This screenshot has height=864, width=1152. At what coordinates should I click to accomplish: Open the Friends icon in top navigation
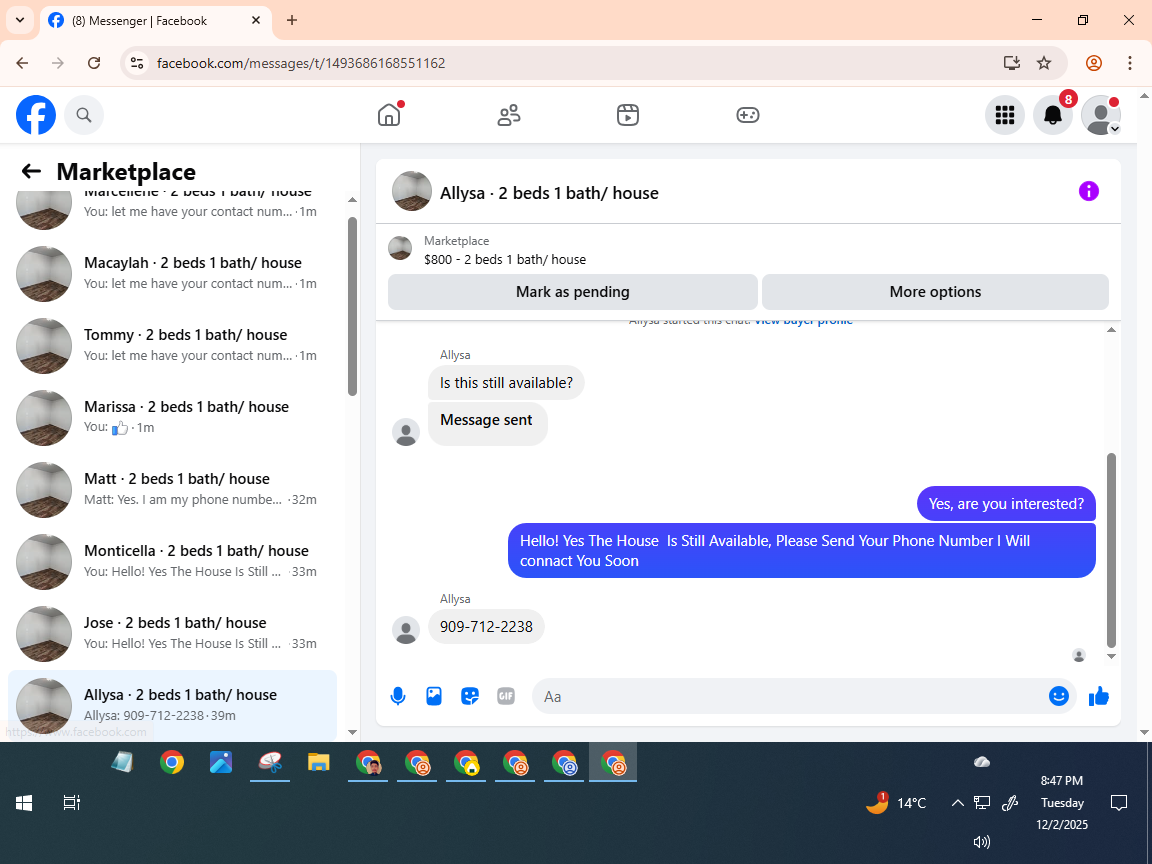click(x=508, y=115)
